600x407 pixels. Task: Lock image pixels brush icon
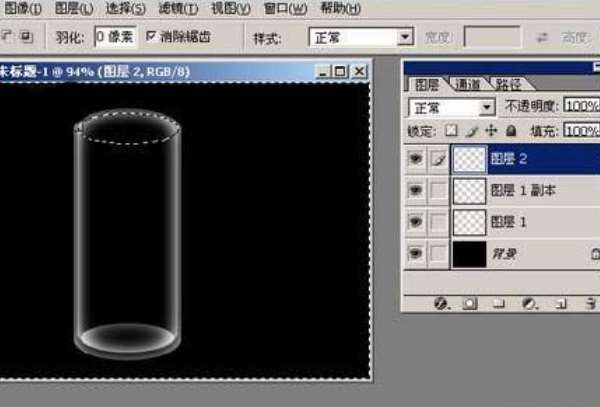pyautogui.click(x=472, y=131)
